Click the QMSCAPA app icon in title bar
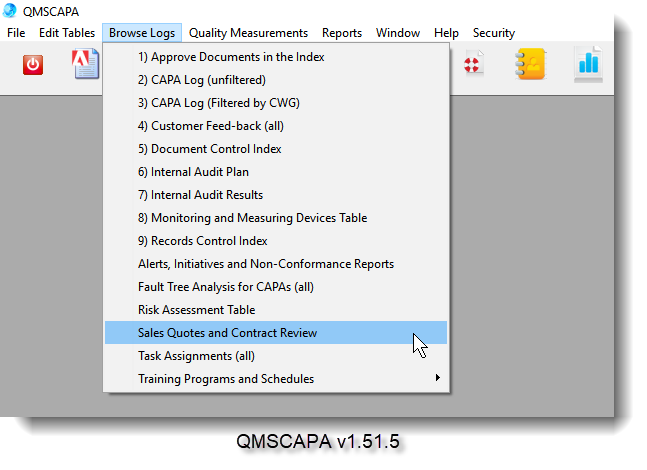647x470 pixels. point(12,11)
